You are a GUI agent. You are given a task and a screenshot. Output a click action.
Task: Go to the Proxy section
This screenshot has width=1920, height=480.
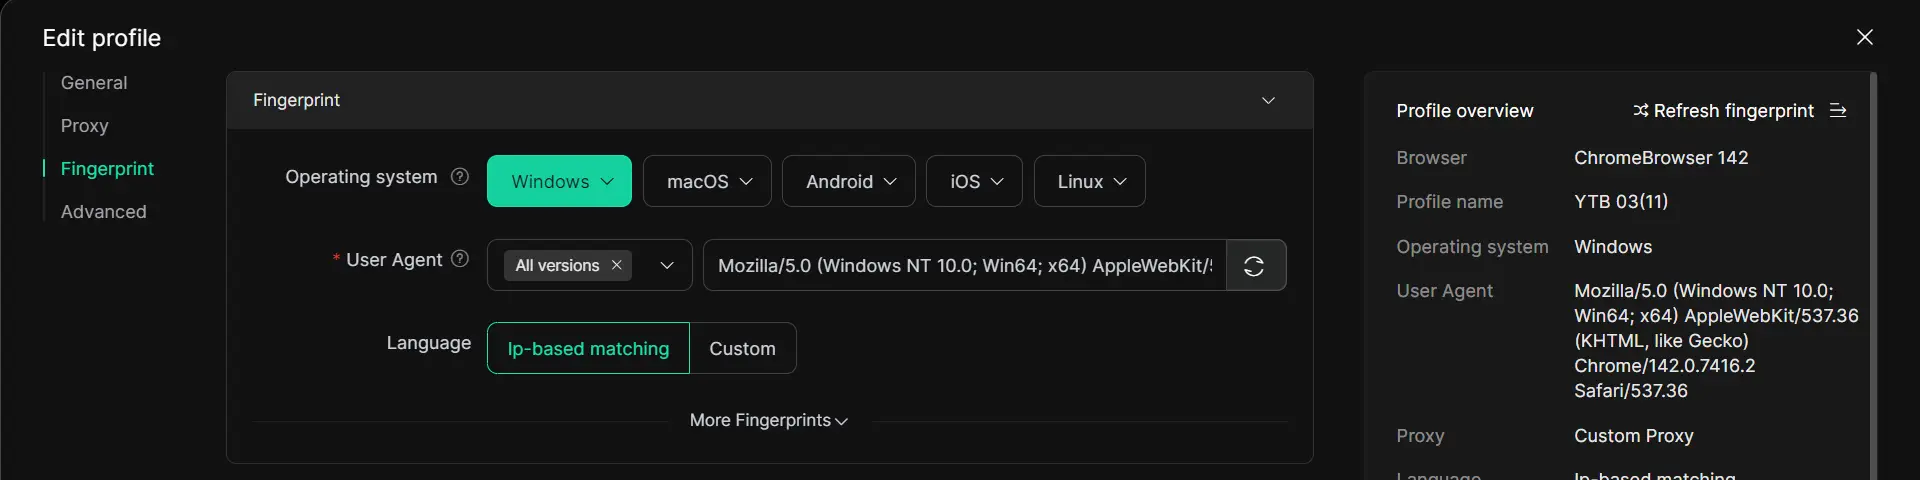pyautogui.click(x=84, y=126)
